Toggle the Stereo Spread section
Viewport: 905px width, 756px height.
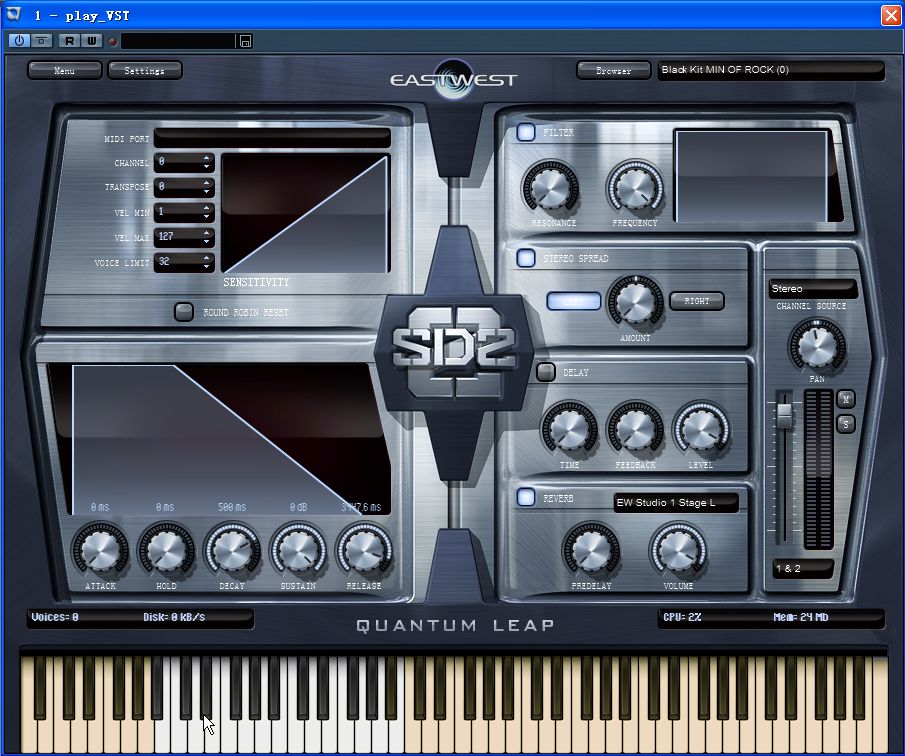[x=526, y=257]
